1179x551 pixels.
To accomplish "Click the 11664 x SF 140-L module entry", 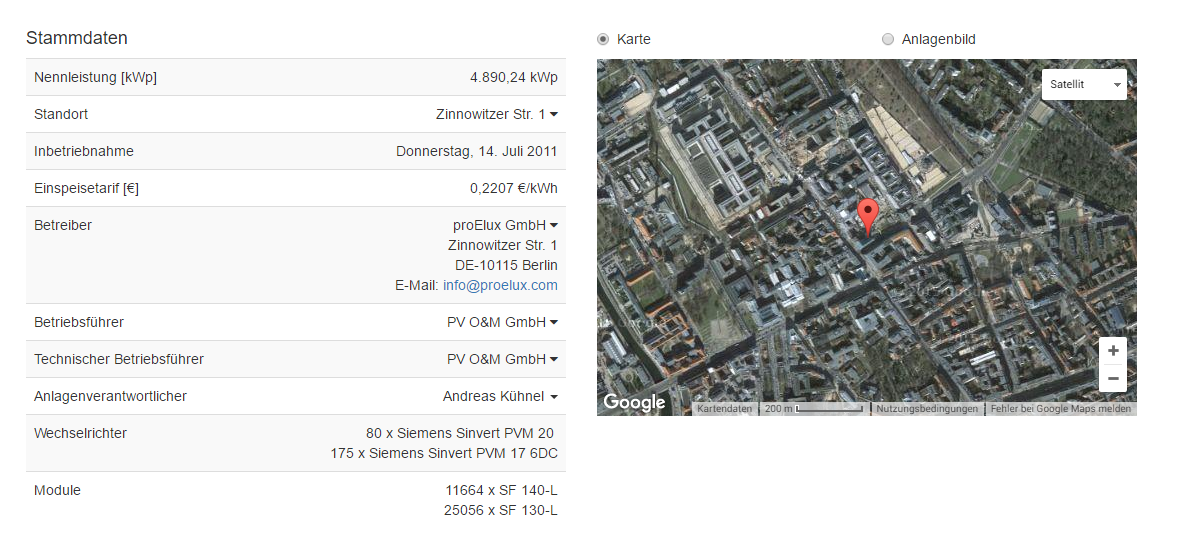I will point(501,490).
